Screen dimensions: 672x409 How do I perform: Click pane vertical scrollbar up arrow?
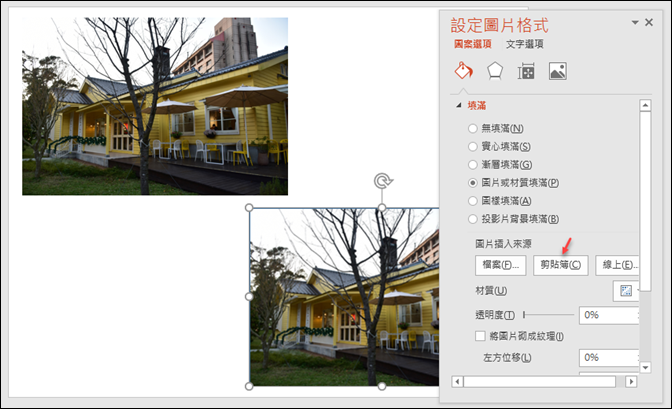point(645,105)
